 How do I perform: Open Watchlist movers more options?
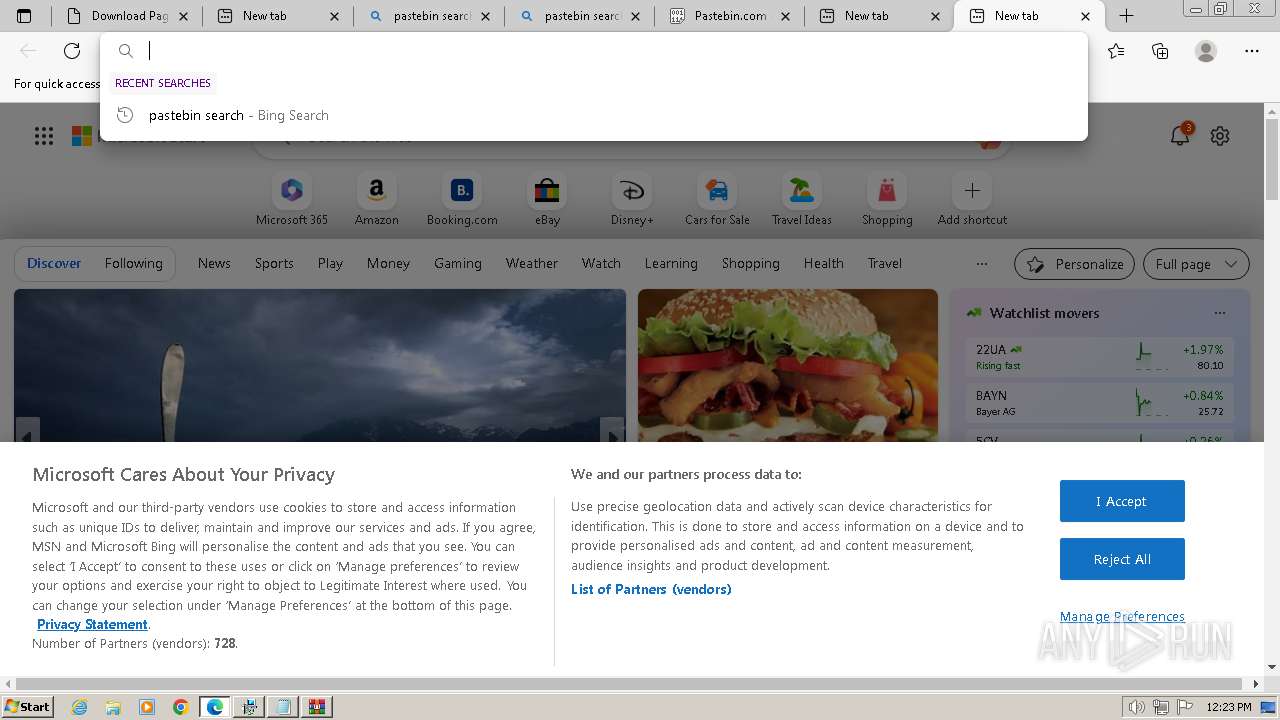[x=1219, y=313]
